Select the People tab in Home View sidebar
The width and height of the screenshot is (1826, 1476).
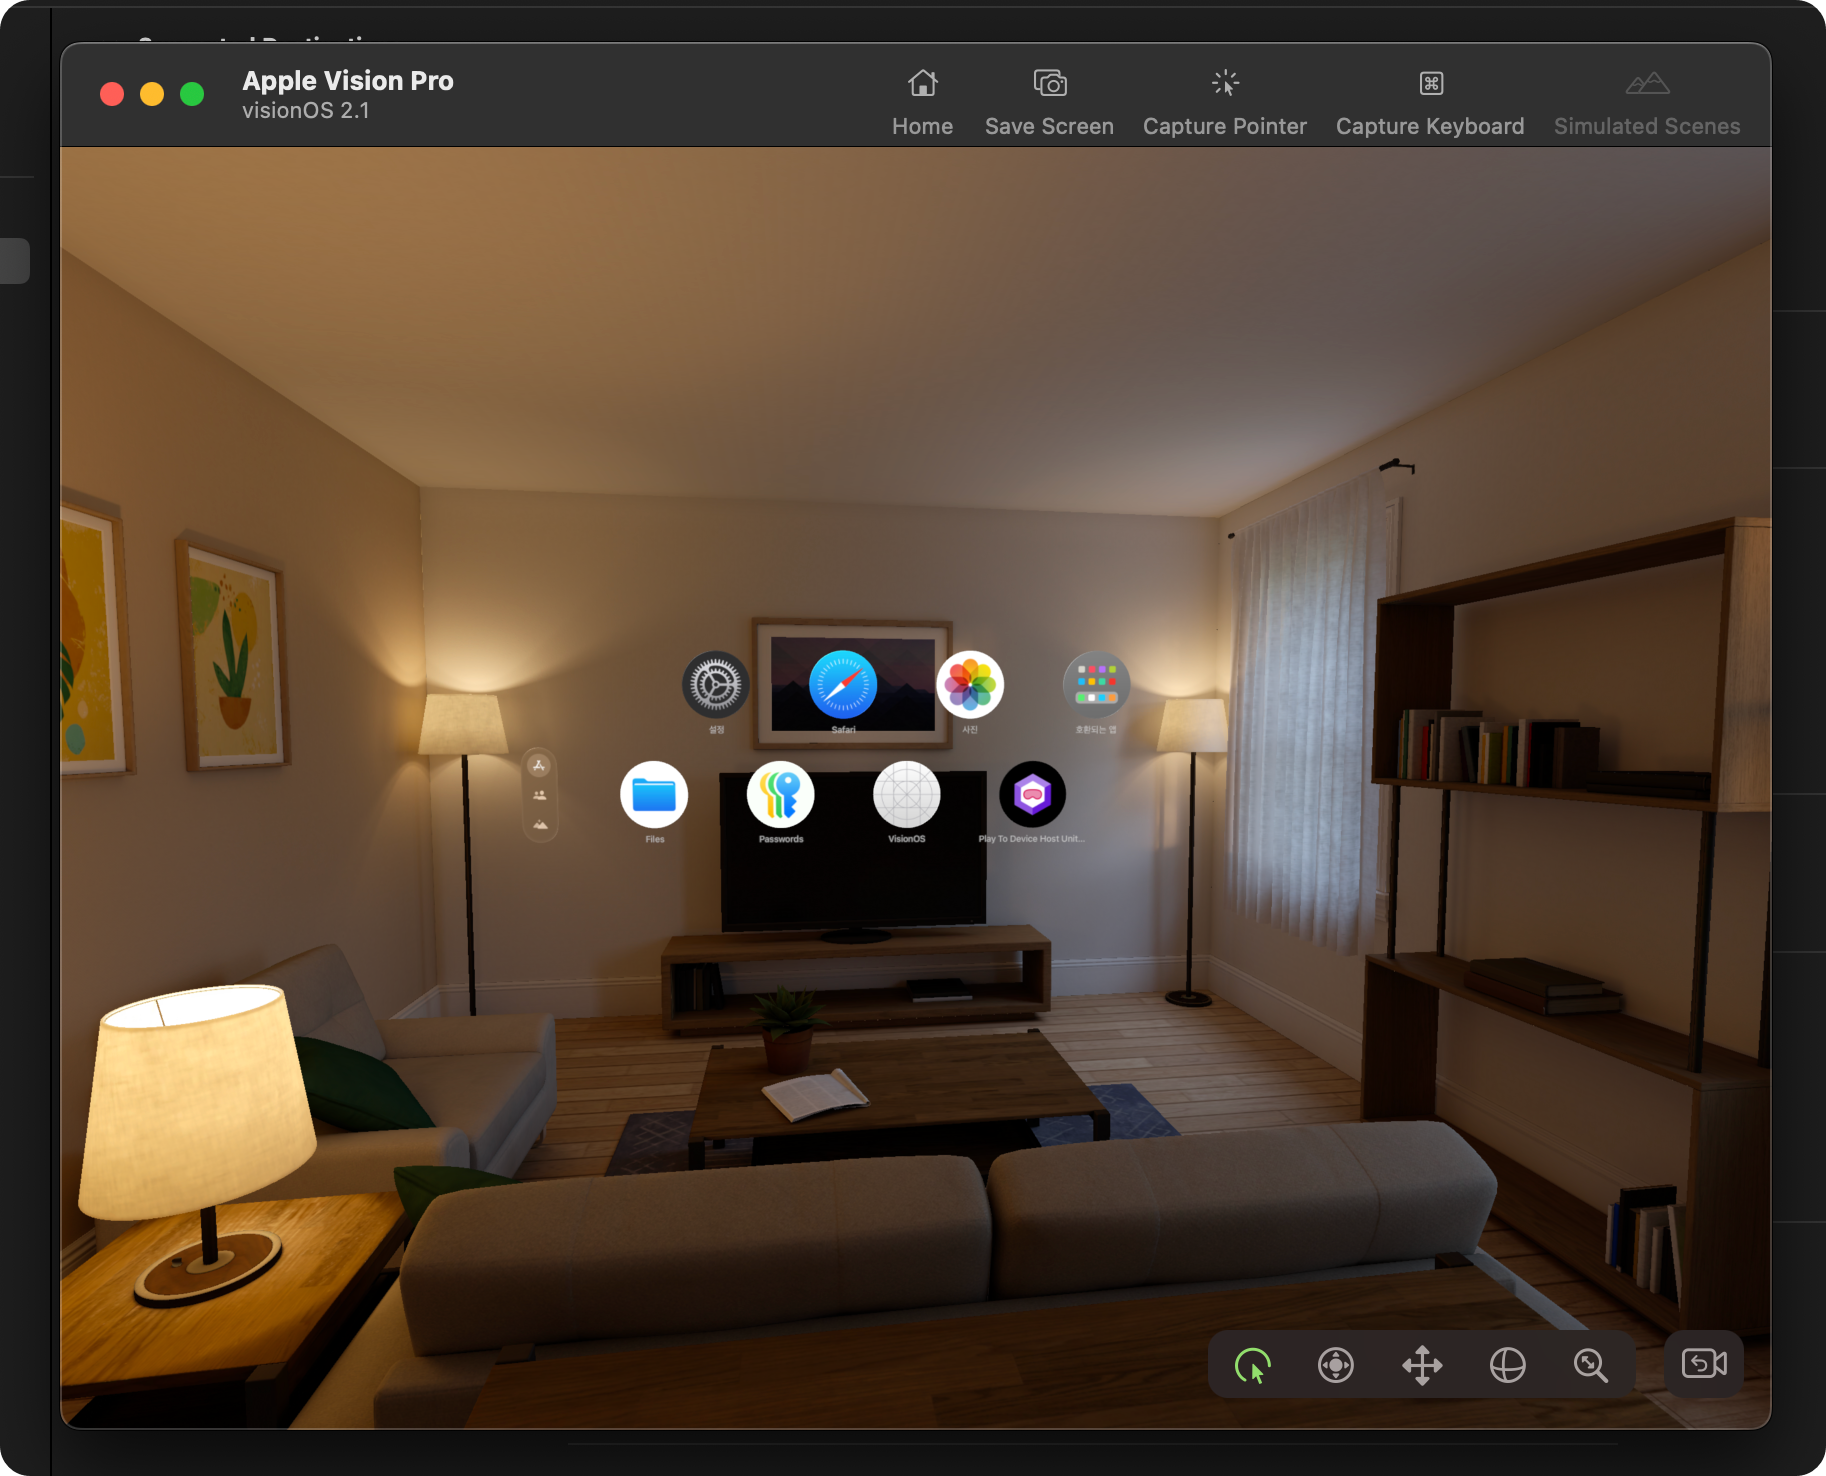click(x=540, y=796)
